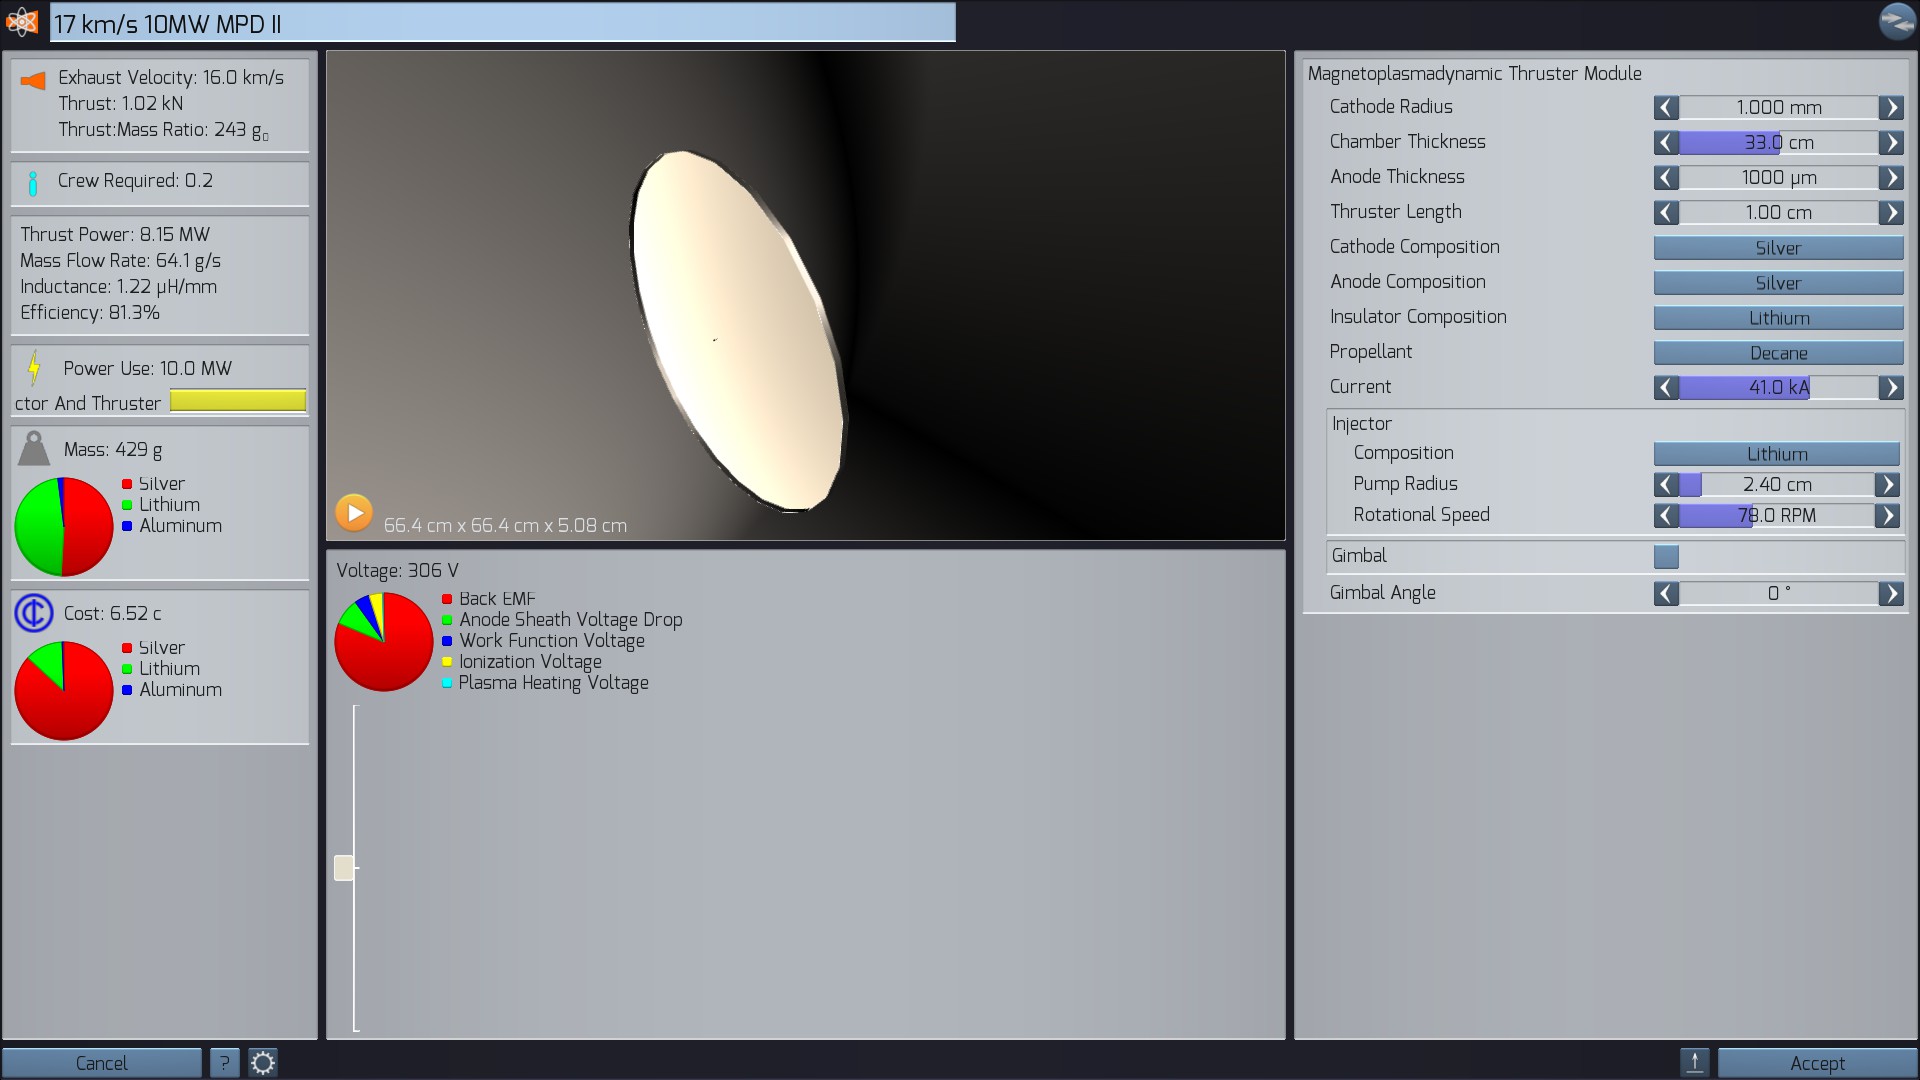1920x1080 pixels.
Task: Decrease Anode Thickness with left arrow
Action: pos(1666,177)
